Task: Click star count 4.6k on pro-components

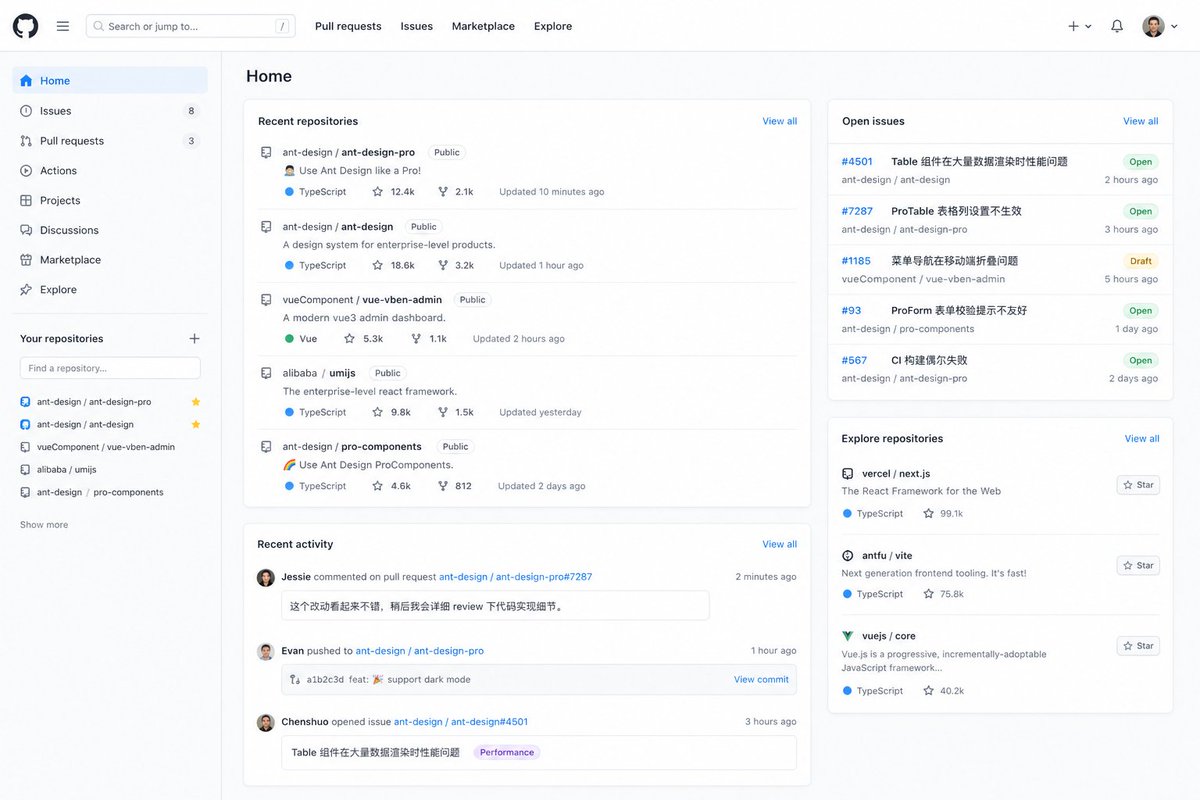Action: click(391, 486)
